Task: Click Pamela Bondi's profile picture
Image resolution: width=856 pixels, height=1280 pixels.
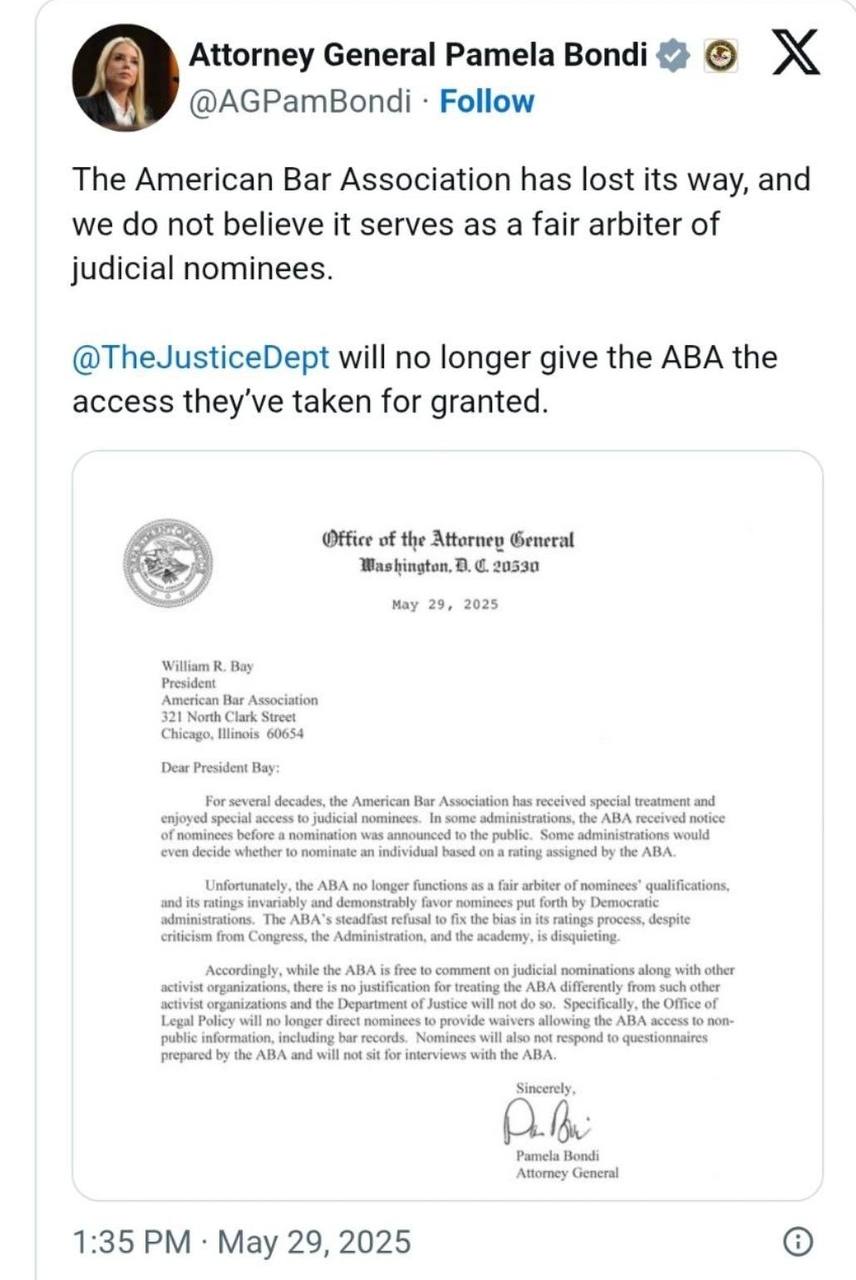Action: tap(123, 75)
